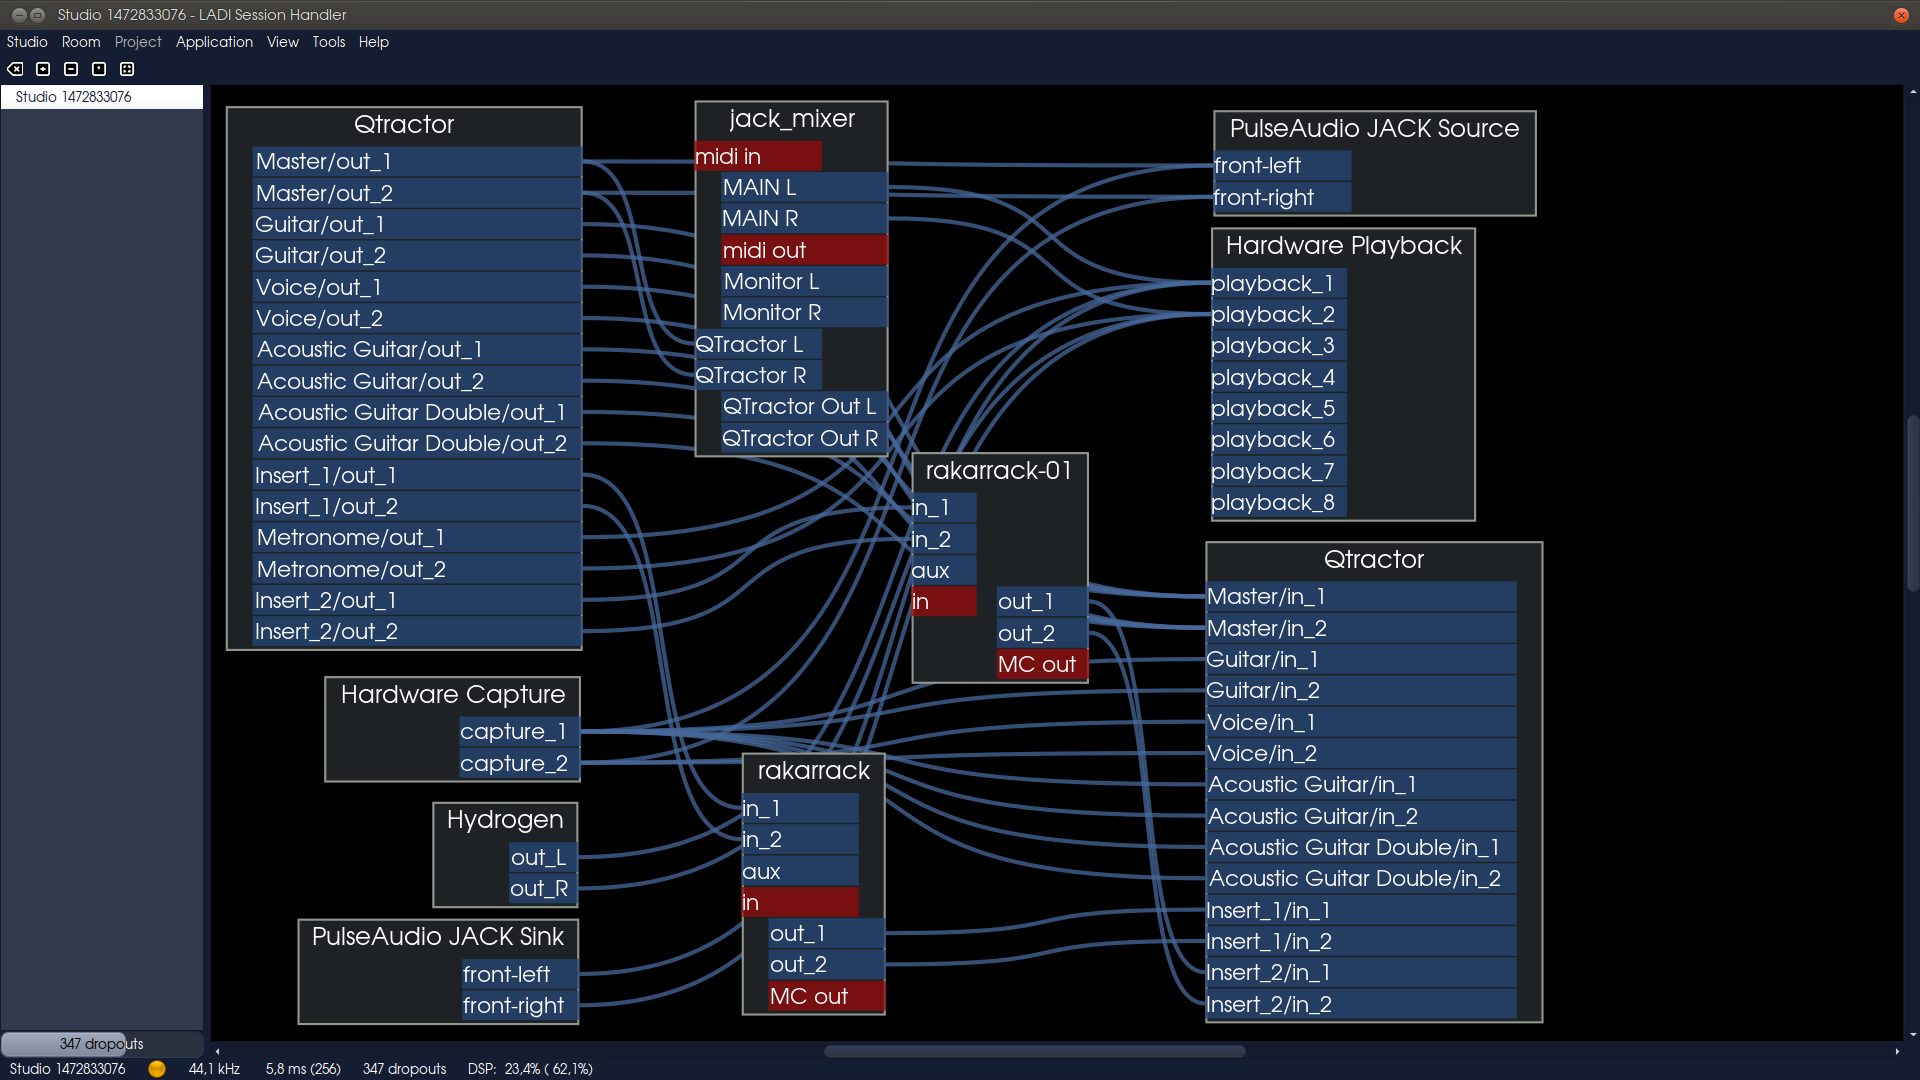Screen dimensions: 1920x1080
Task: Select jack_mixer midi out port
Action: [804, 251]
